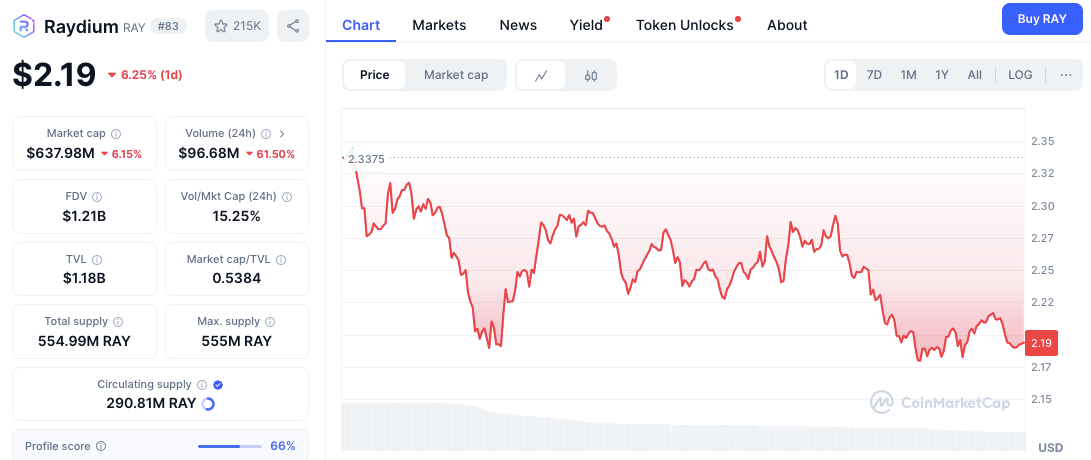Open the Token Unlocks tab
1091x460 pixels.
click(x=685, y=25)
